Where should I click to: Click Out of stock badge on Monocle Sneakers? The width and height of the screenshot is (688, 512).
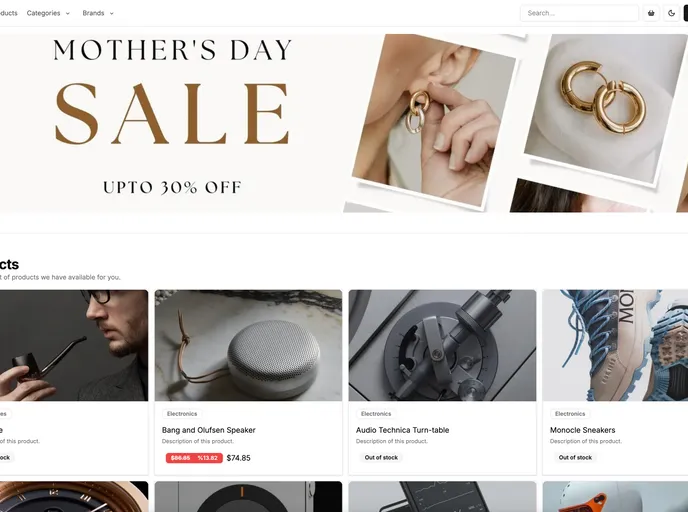pyautogui.click(x=575, y=457)
